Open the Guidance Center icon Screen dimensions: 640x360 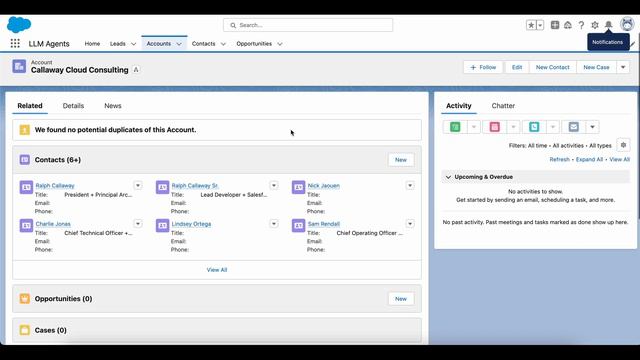[568, 25]
